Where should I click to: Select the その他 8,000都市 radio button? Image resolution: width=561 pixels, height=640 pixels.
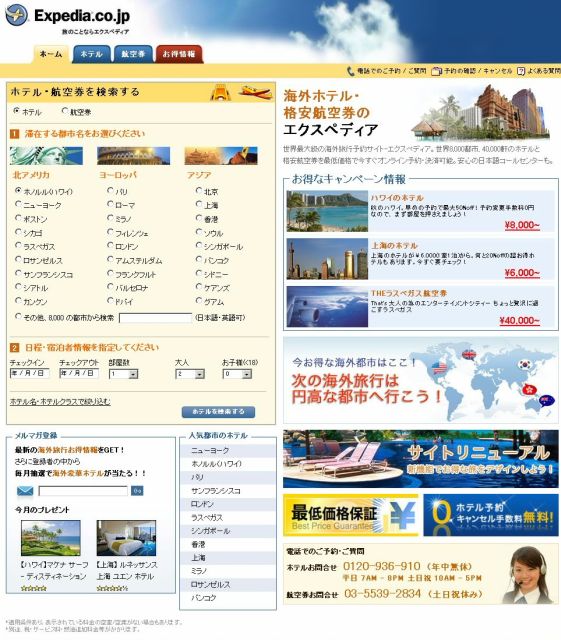tap(18, 316)
